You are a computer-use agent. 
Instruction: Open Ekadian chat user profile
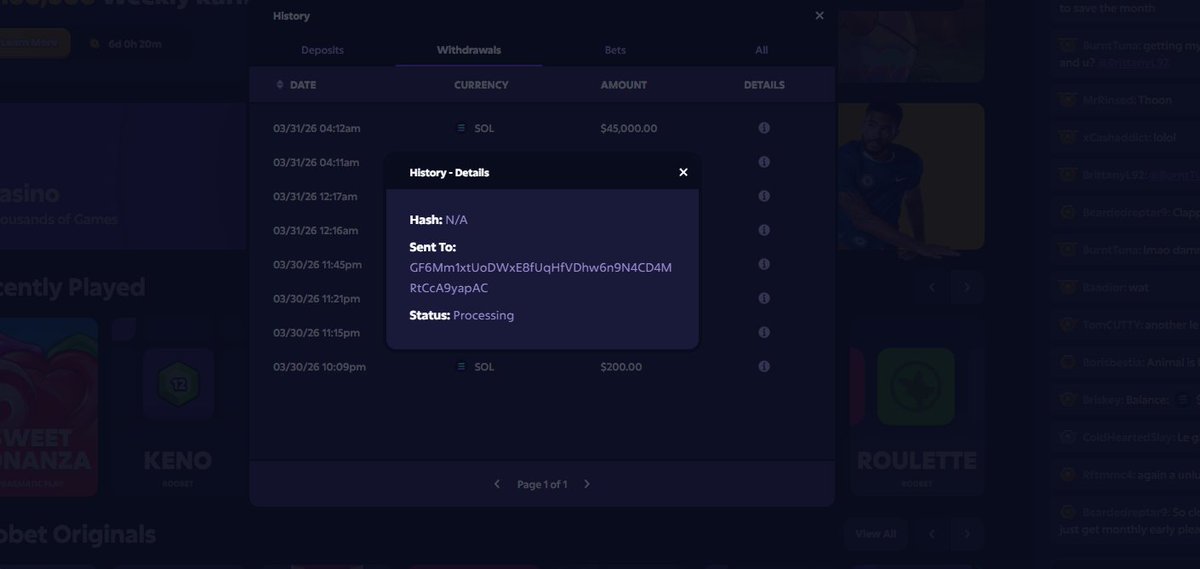tap(1105, 287)
